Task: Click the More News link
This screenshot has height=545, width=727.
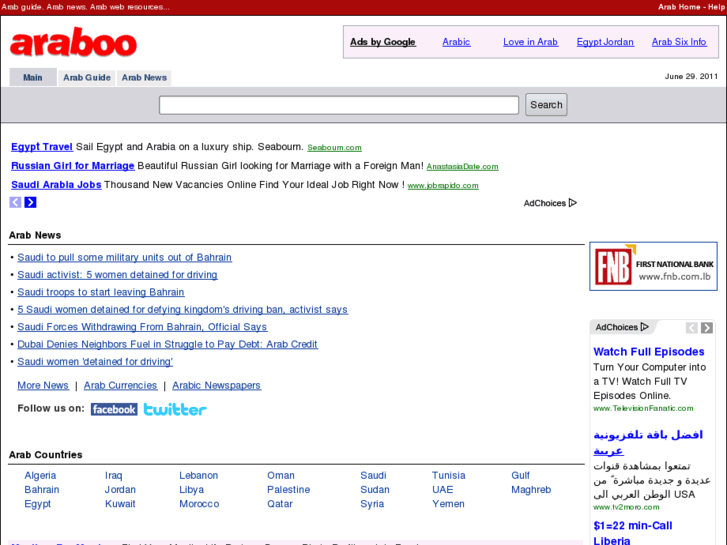Action: tap(43, 385)
